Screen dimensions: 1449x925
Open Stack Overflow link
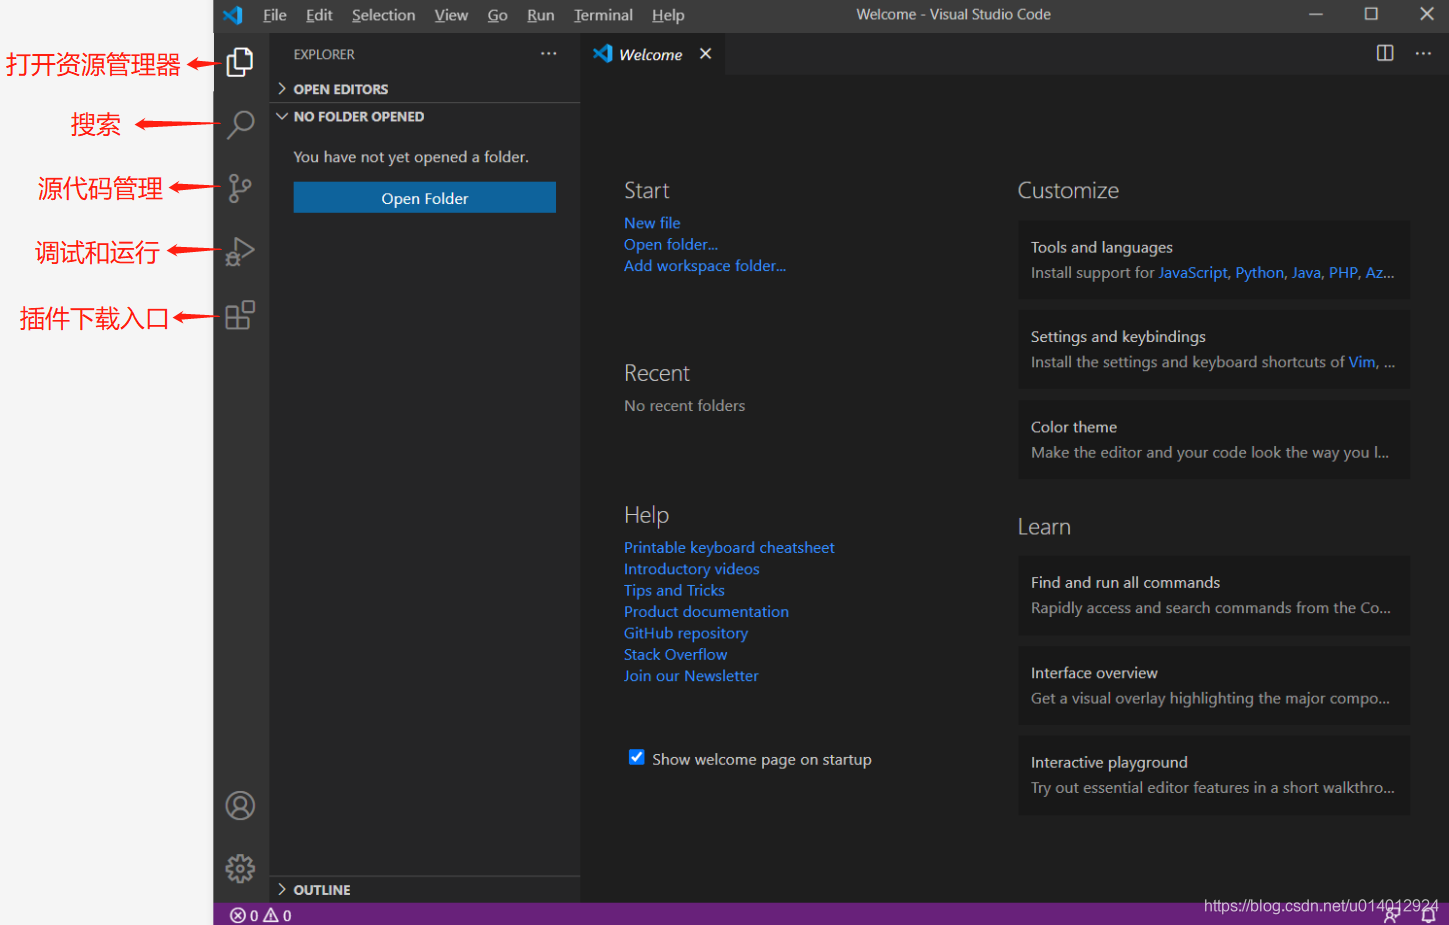pyautogui.click(x=675, y=654)
